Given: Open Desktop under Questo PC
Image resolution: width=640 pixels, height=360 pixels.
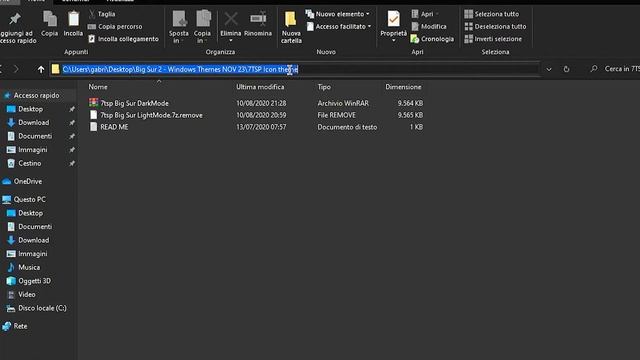Looking at the screenshot, I should 30,213.
